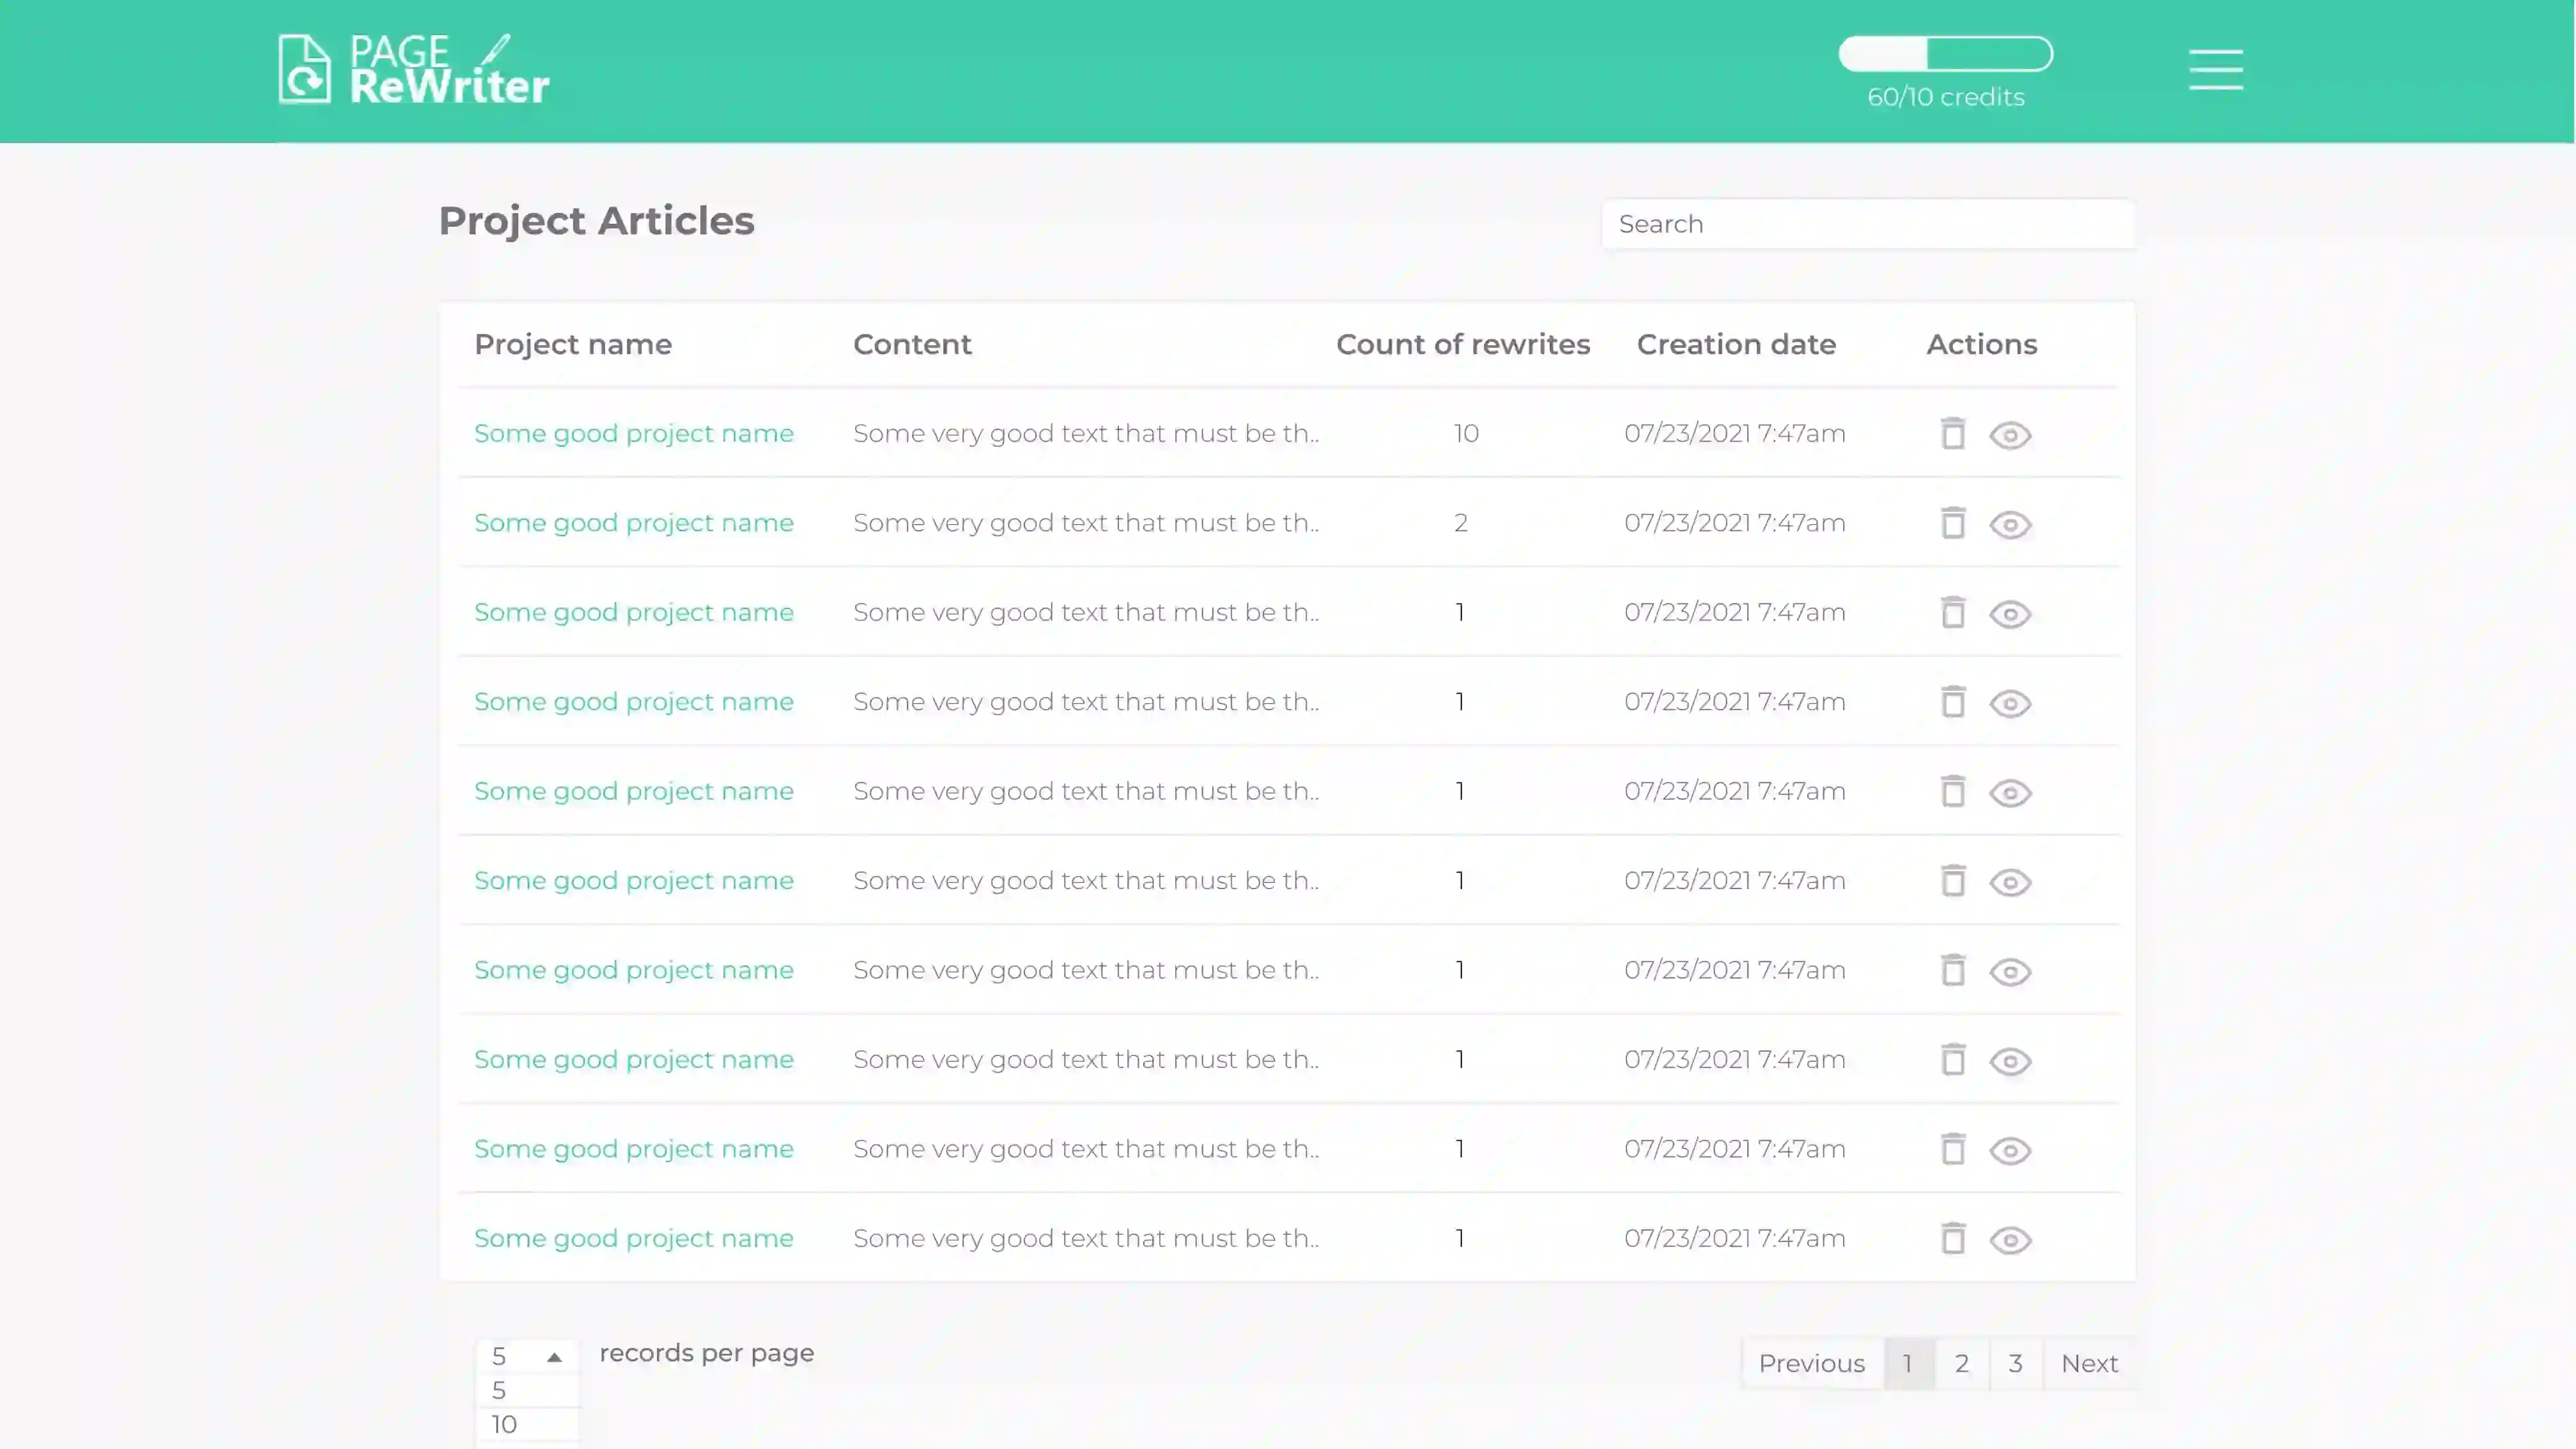Delete the fifth article row
Screen dimensions: 2576x1449
point(1952,792)
